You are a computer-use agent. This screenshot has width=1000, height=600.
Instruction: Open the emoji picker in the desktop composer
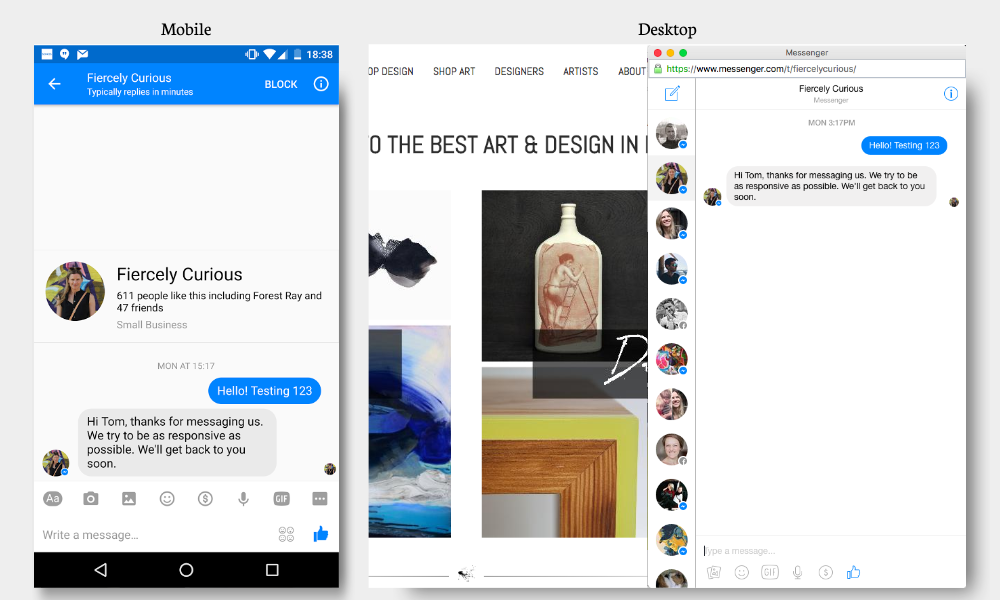(742, 573)
